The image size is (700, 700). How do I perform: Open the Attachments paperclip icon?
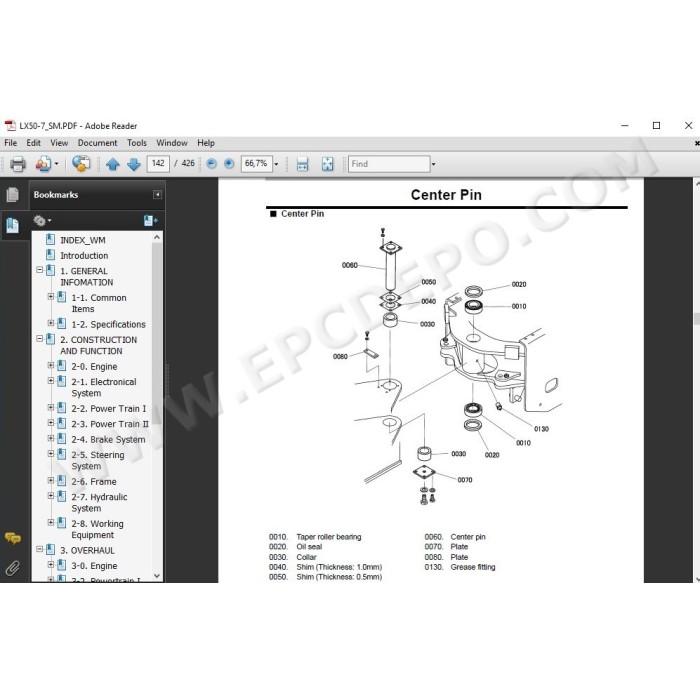coord(12,568)
